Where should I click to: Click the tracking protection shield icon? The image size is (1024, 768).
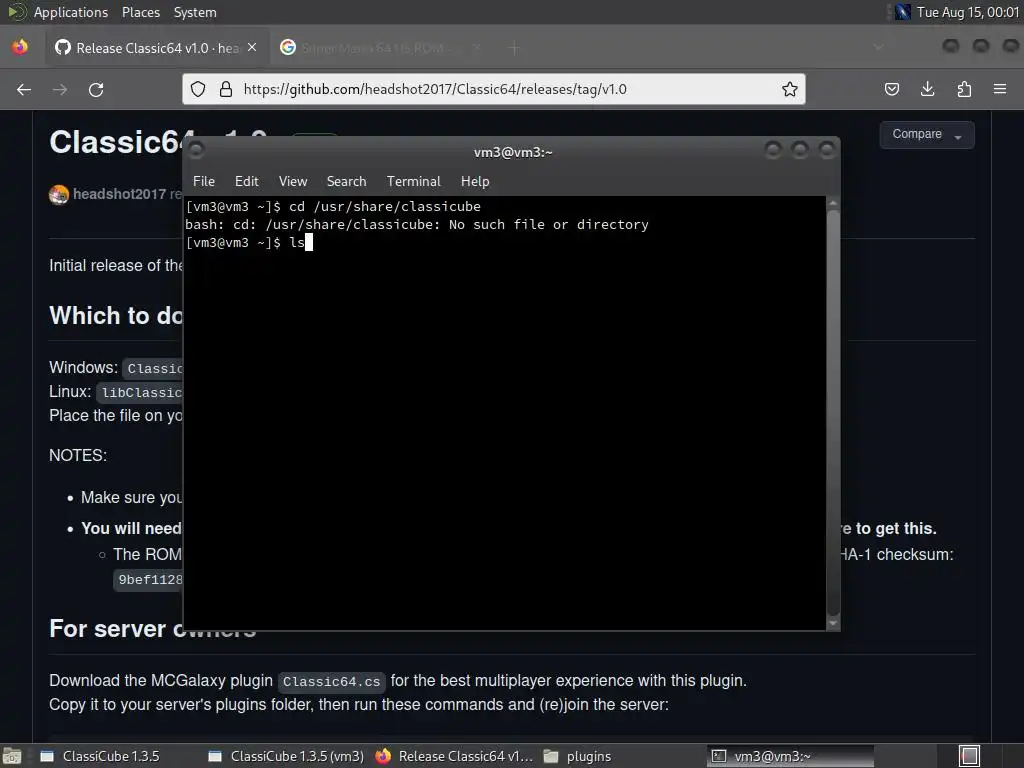pos(198,89)
